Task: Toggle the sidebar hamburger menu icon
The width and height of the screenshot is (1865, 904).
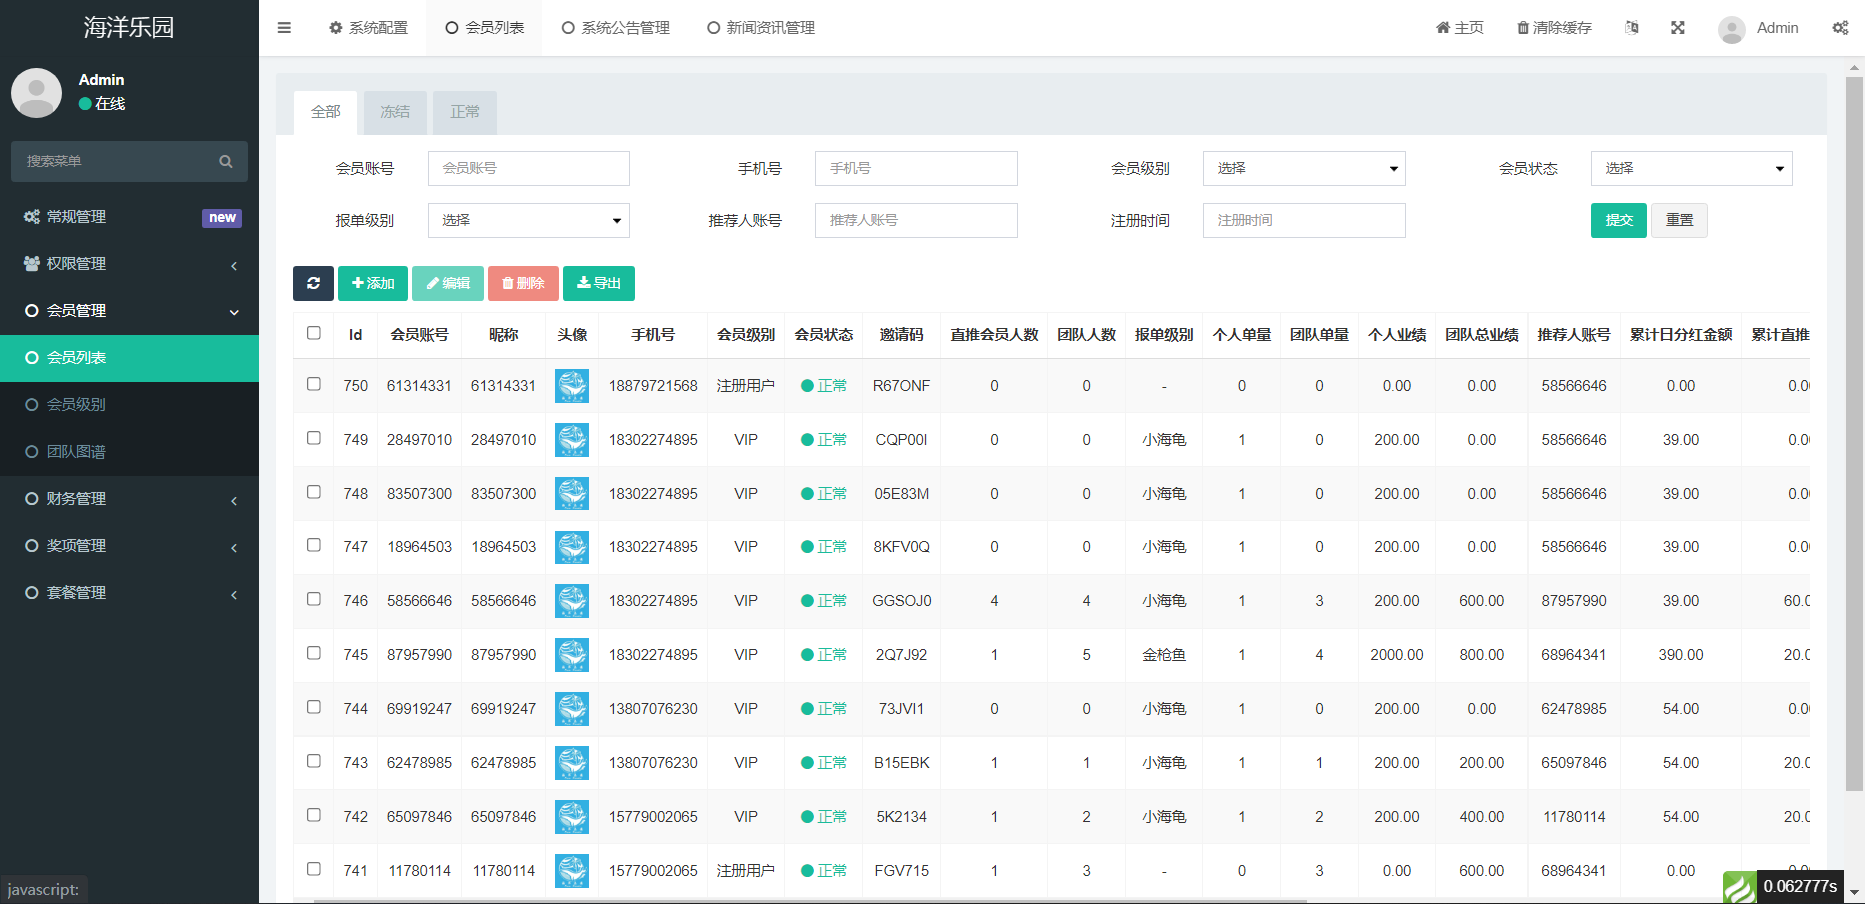Action: (x=284, y=28)
